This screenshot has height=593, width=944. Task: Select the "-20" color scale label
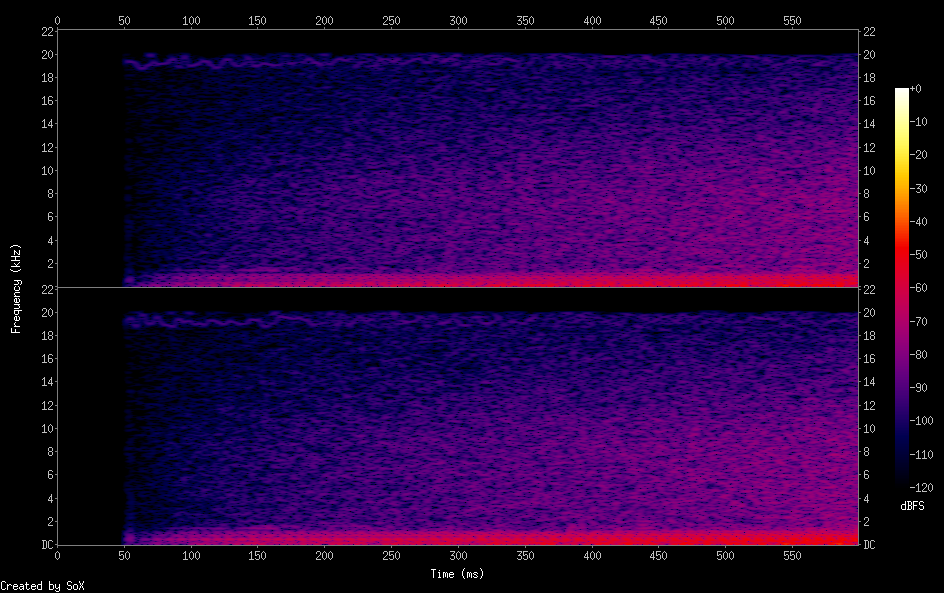(x=919, y=155)
